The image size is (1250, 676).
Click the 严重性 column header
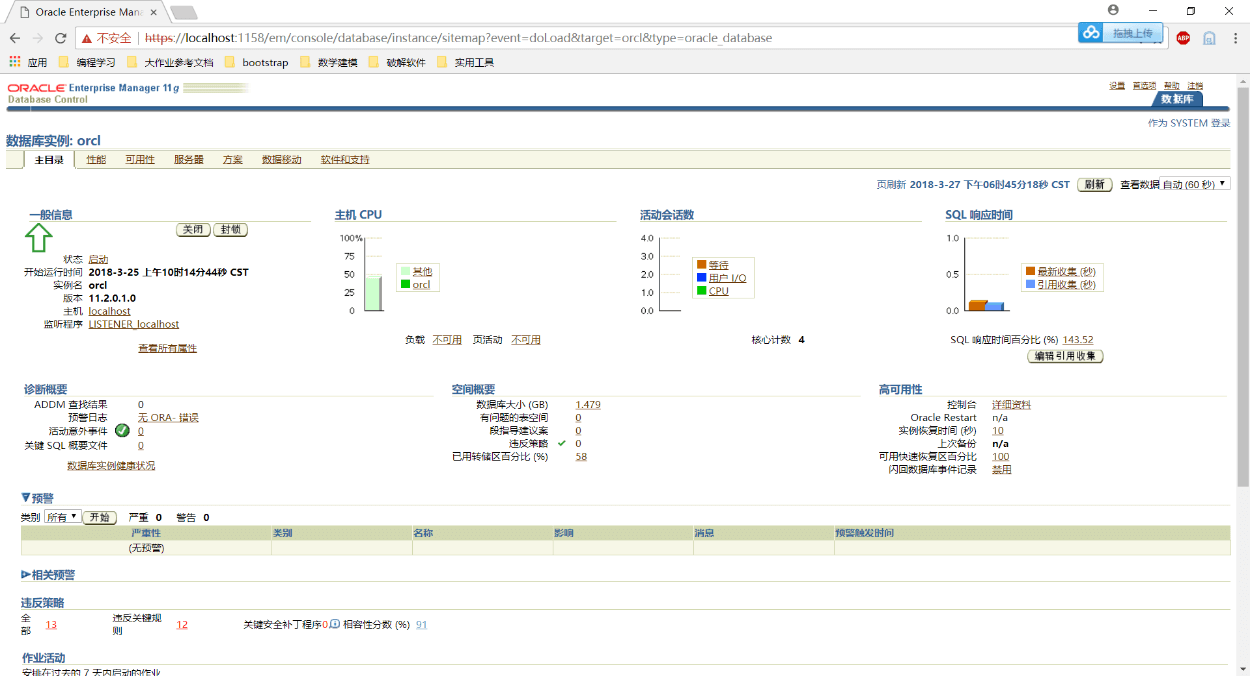(146, 533)
